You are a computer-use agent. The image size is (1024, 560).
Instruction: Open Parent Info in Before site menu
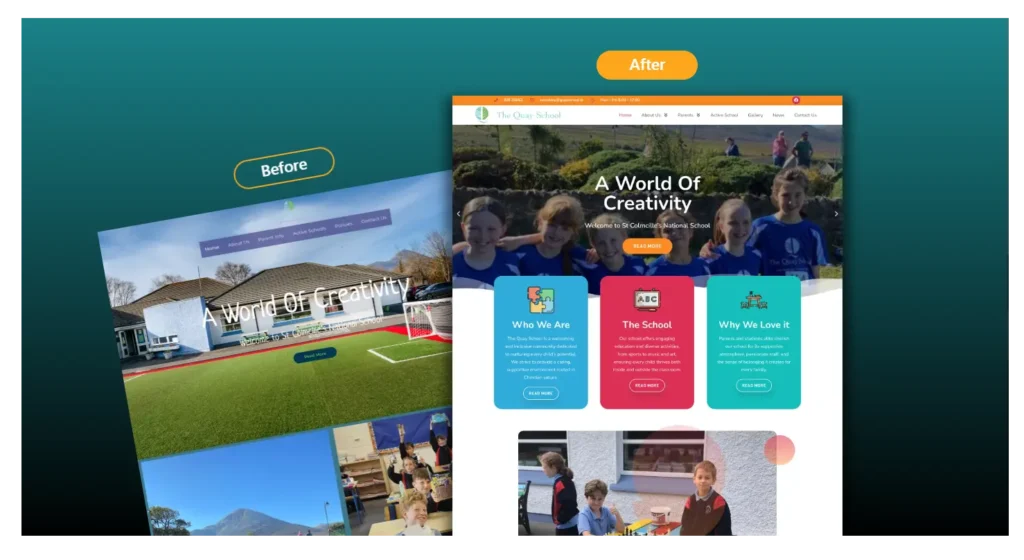coord(270,237)
